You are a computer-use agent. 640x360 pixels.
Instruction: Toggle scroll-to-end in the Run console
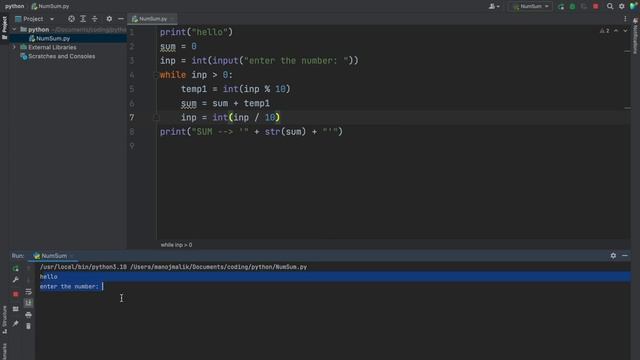pos(28,303)
